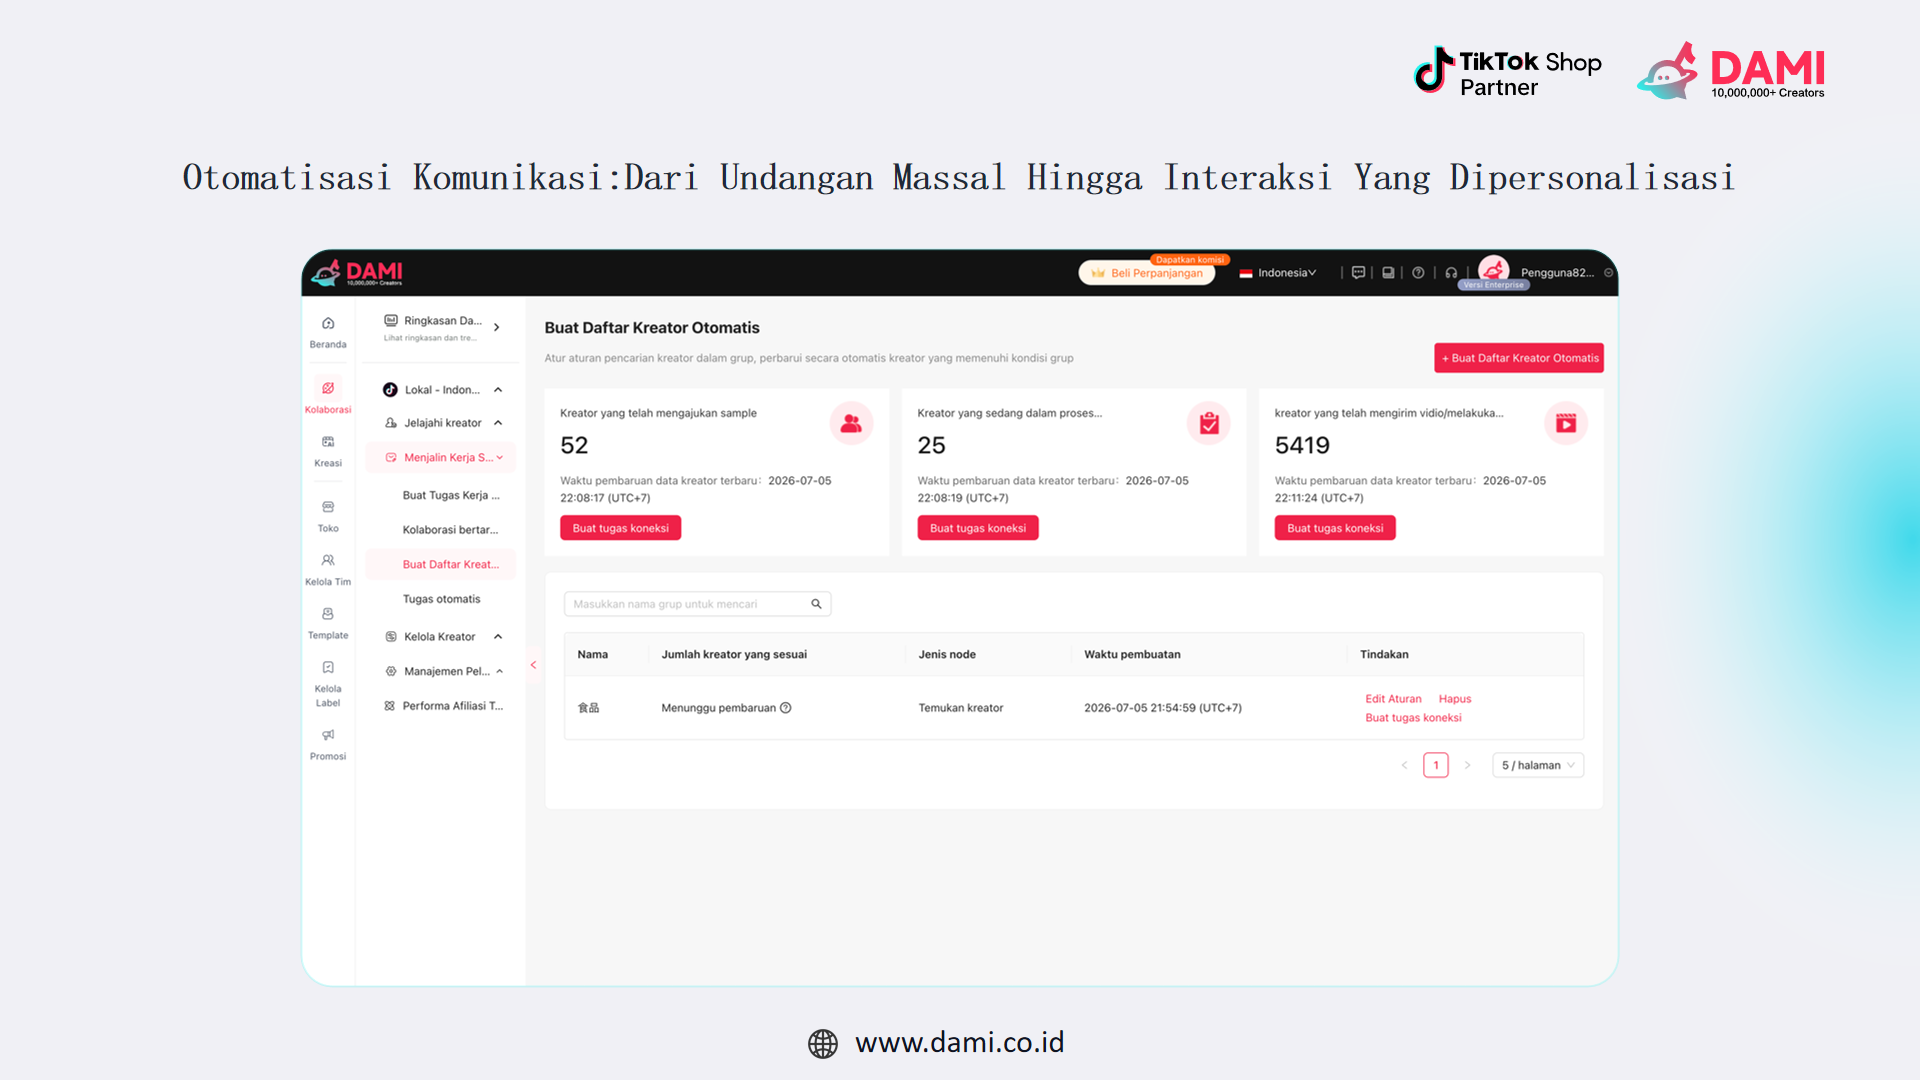
Task: Click the Manajemen Pel... gear icon
Action: (391, 672)
